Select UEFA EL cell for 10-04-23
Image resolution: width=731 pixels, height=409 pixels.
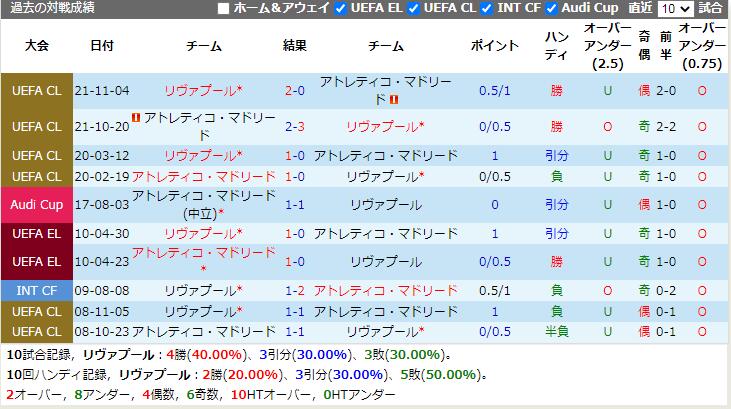pyautogui.click(x=37, y=262)
